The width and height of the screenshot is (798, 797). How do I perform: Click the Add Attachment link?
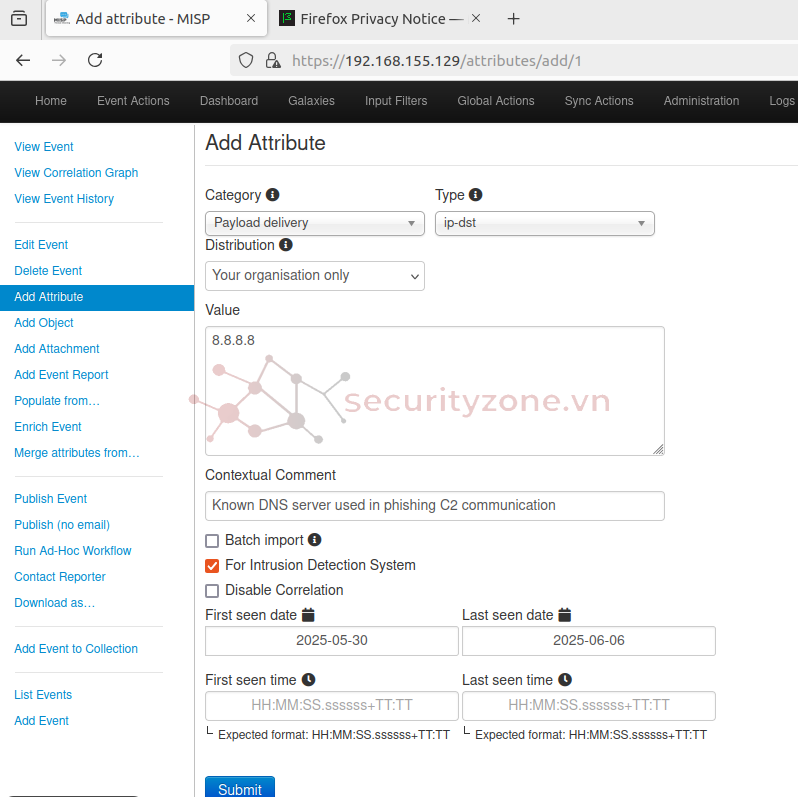[56, 349]
